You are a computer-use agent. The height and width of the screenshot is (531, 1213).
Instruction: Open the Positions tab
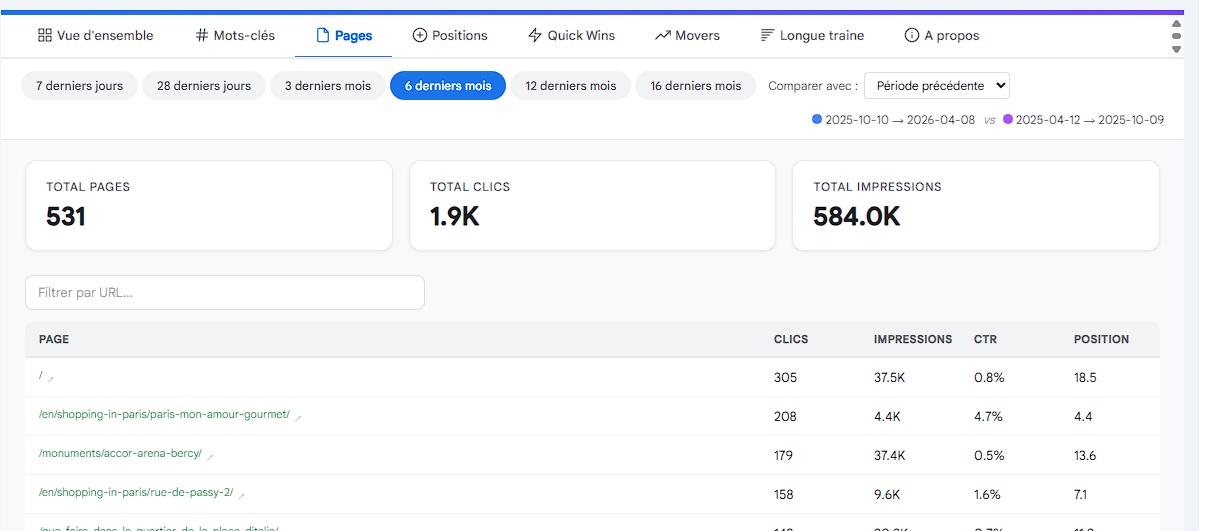[450, 35]
